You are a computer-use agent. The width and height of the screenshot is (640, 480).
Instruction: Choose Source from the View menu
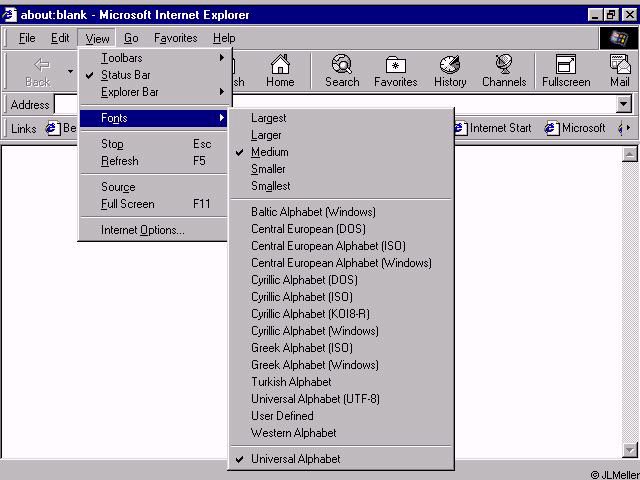(x=153, y=187)
